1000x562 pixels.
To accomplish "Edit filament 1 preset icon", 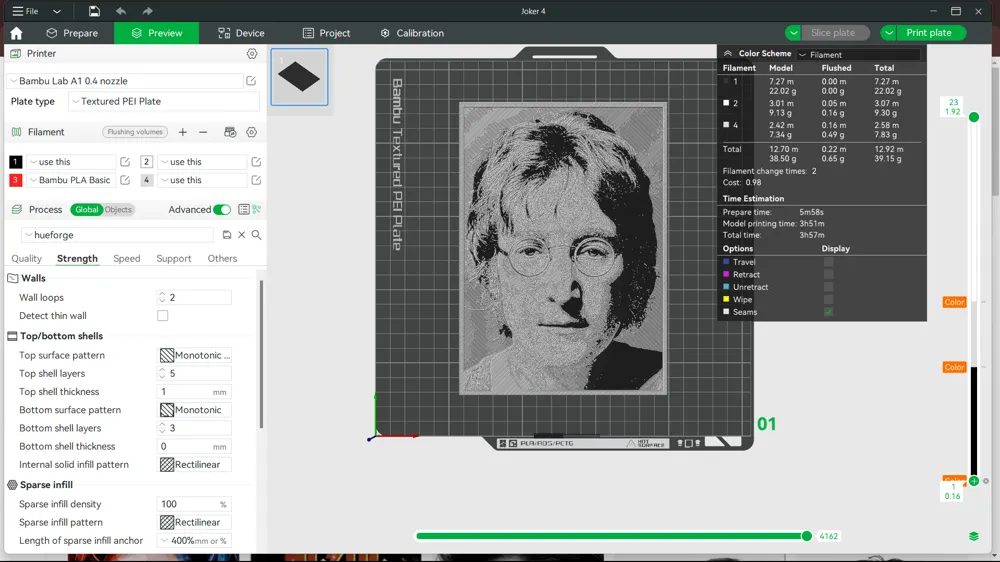I will [x=125, y=162].
